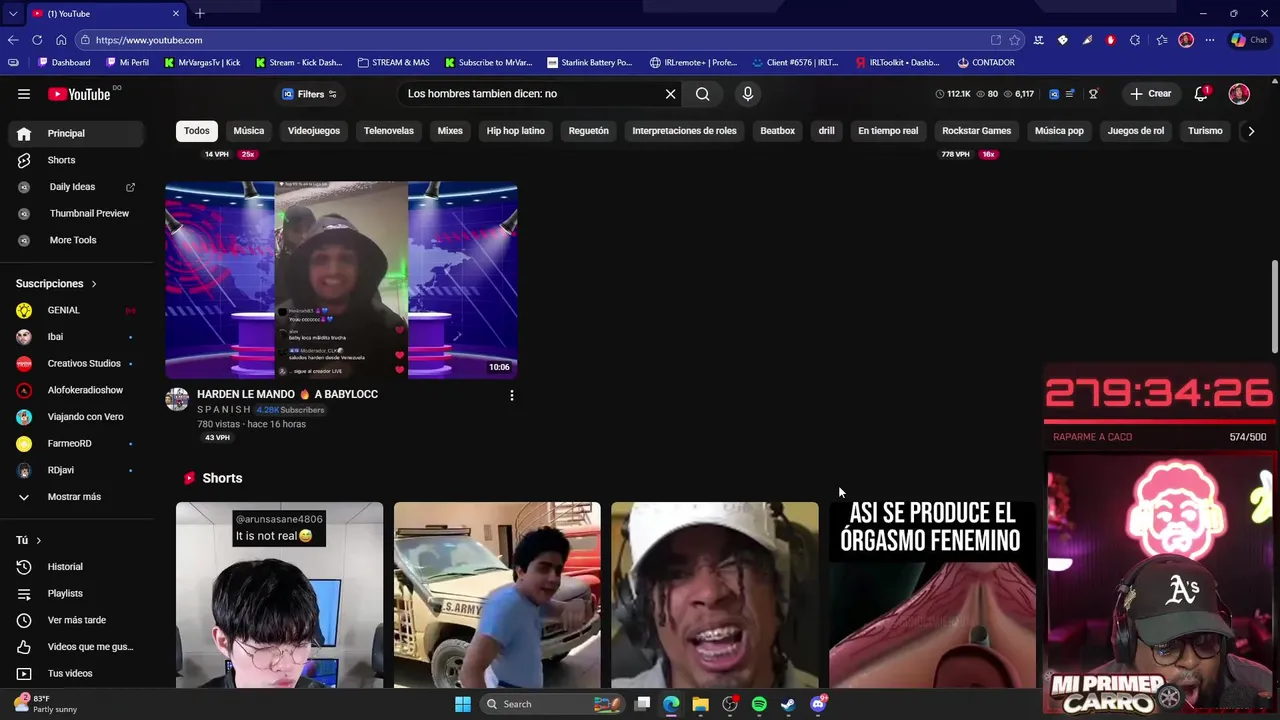This screenshot has width=1280, height=720.
Task: Click the Crear button
Action: [x=1151, y=94]
